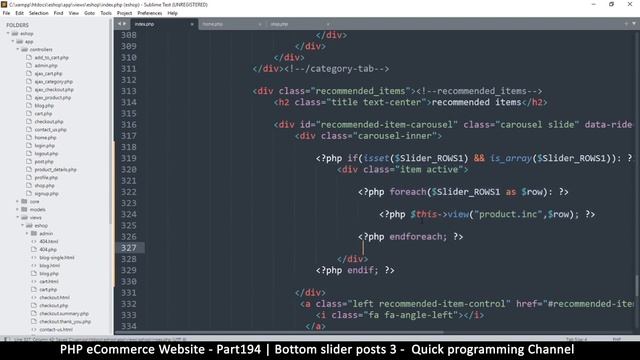The image size is (640, 360).
Task: Open checkout.summary.php from the sidebar
Action: (x=64, y=313)
